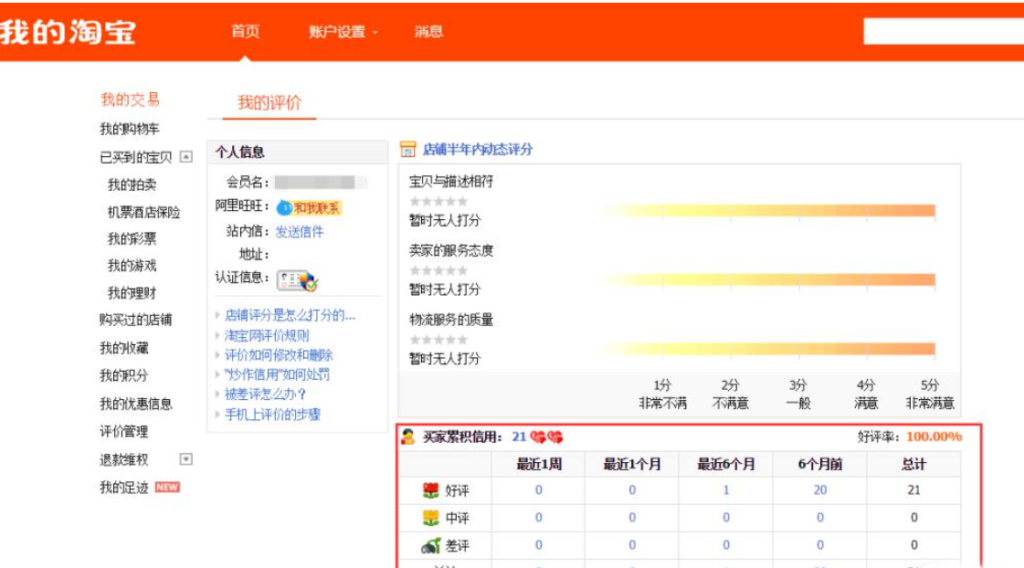
Task: Click the stars under 宝贝与描述相符
Action: point(439,201)
